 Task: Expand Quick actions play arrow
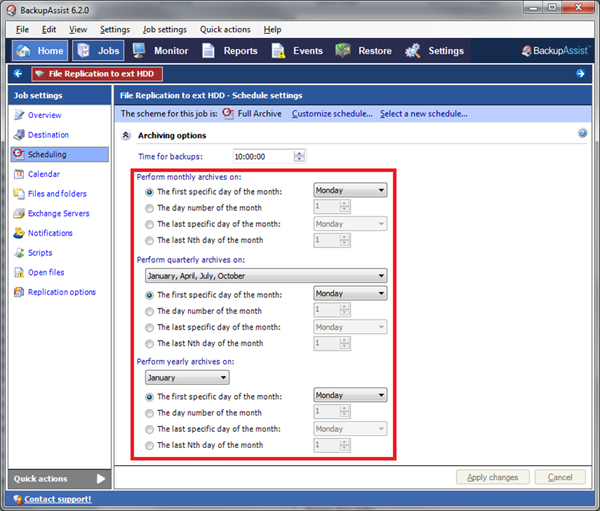click(101, 479)
